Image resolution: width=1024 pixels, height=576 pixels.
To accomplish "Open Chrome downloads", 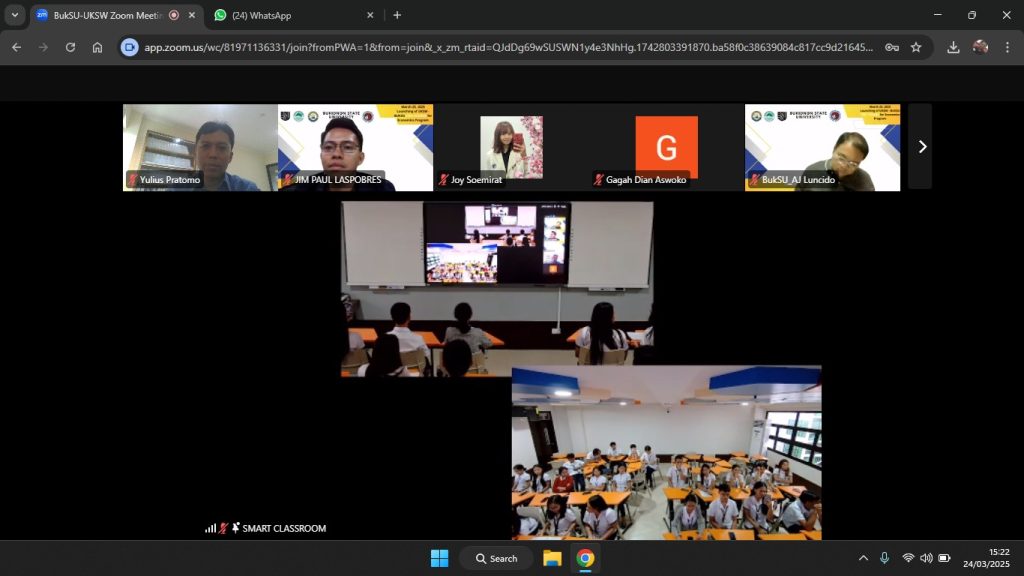I will (x=953, y=47).
